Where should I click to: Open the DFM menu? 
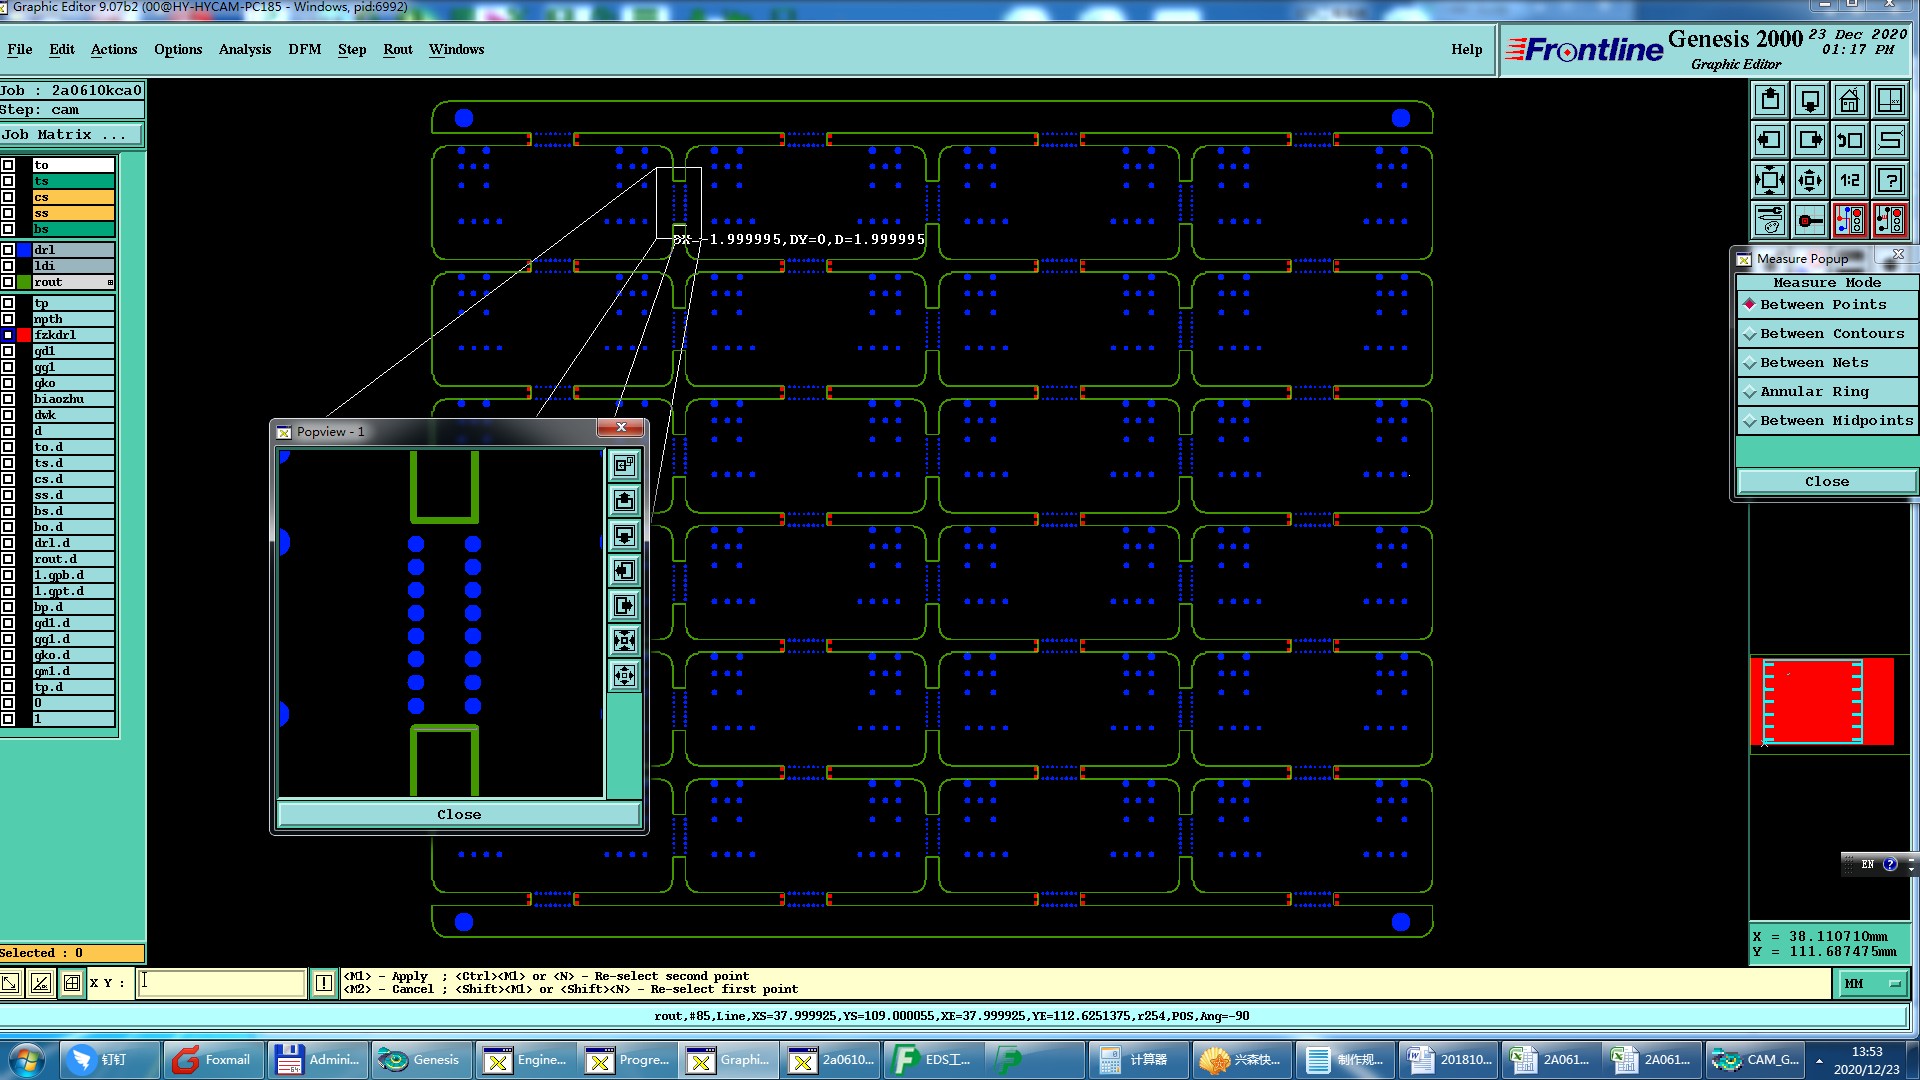pos(304,49)
